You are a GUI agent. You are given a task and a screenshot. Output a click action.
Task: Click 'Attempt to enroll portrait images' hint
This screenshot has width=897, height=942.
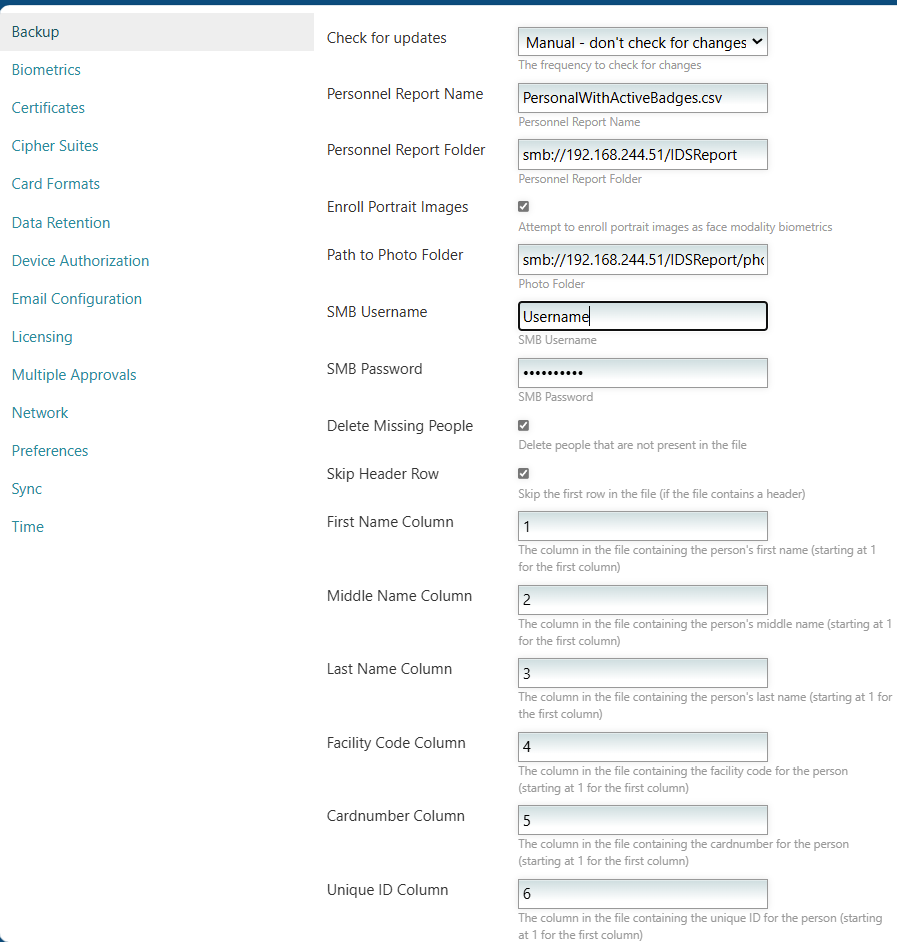pos(675,227)
